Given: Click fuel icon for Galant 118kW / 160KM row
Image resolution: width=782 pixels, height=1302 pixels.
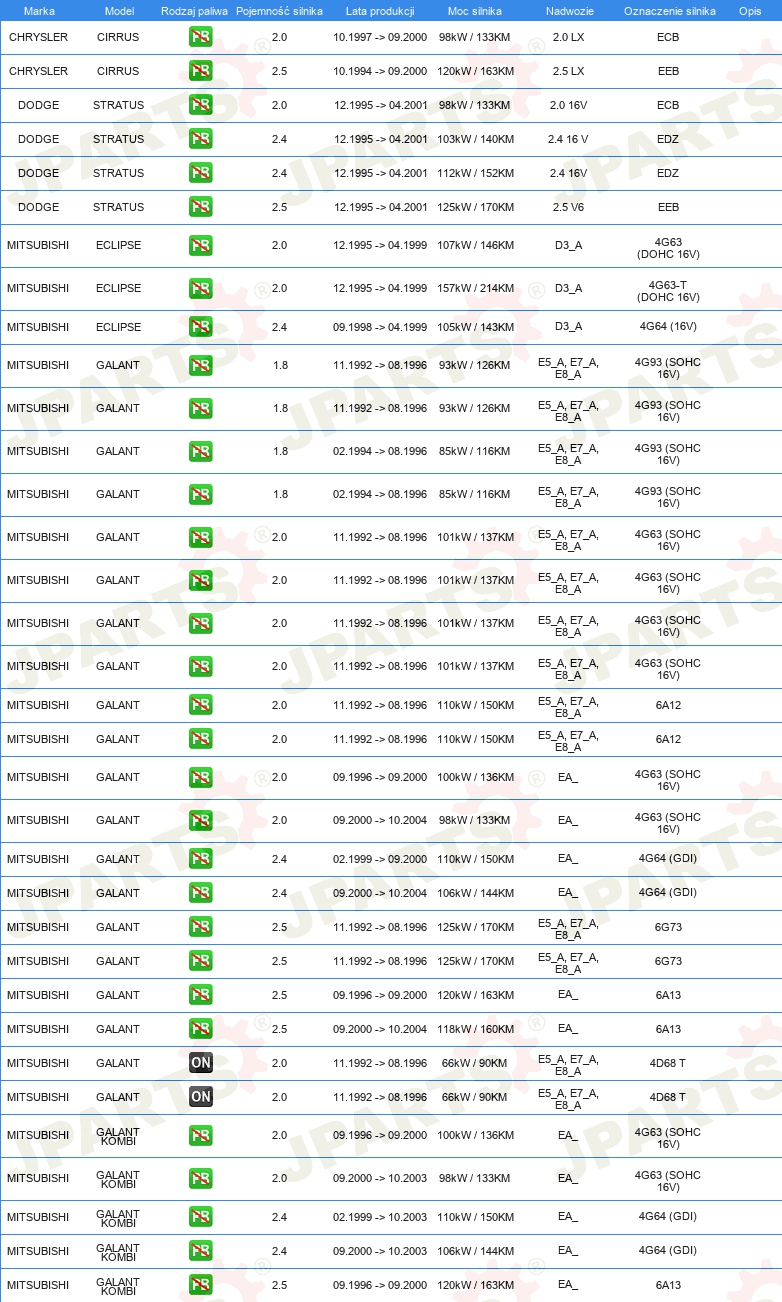Looking at the screenshot, I should (200, 1029).
